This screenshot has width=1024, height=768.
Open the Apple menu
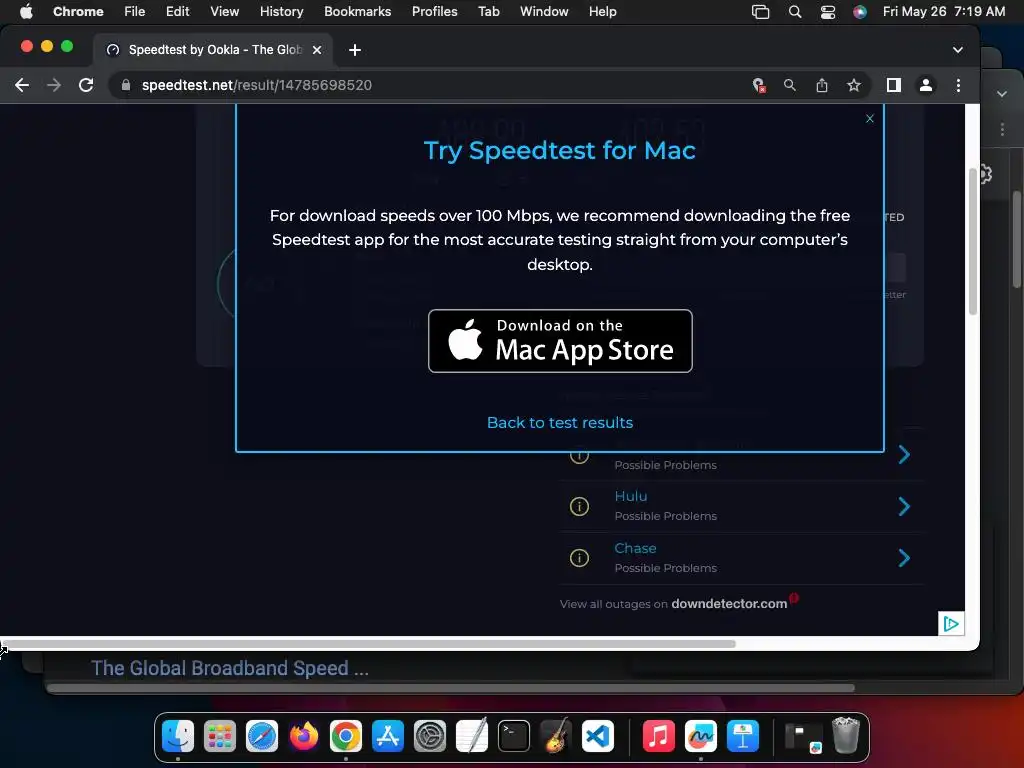(x=26, y=11)
